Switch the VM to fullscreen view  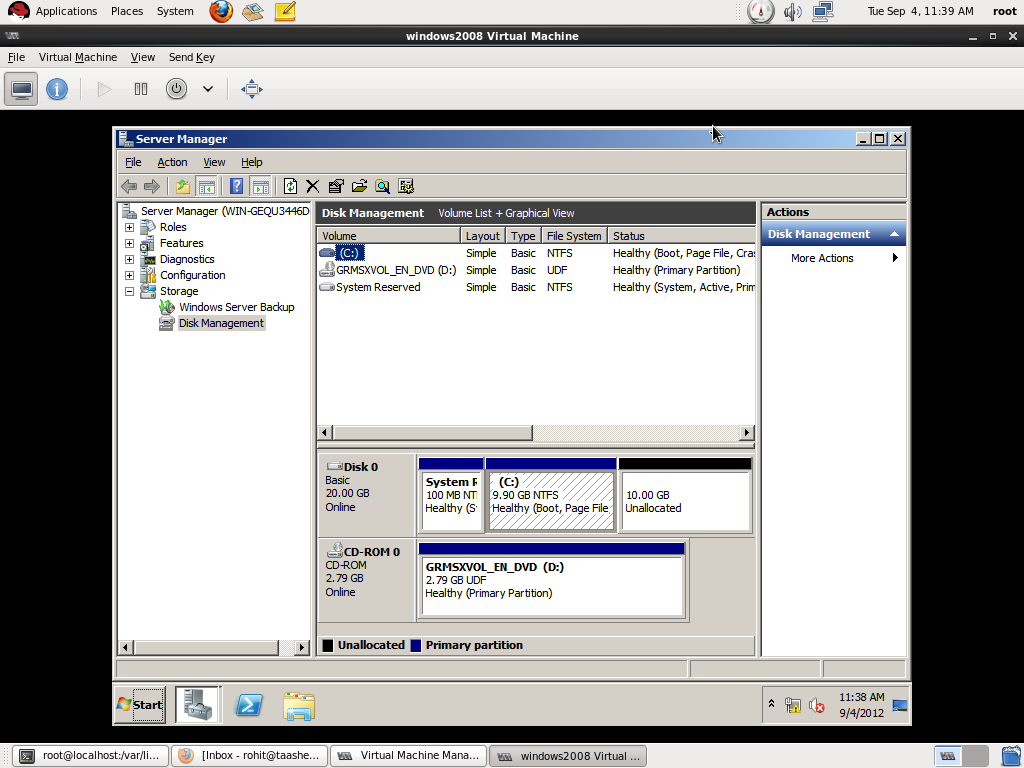click(251, 89)
